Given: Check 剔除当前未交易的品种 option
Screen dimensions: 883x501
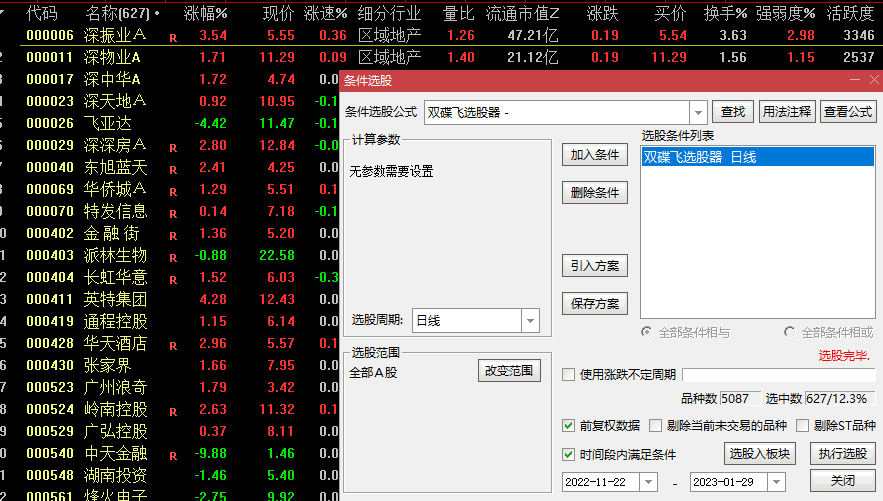Looking at the screenshot, I should pyautogui.click(x=655, y=426).
